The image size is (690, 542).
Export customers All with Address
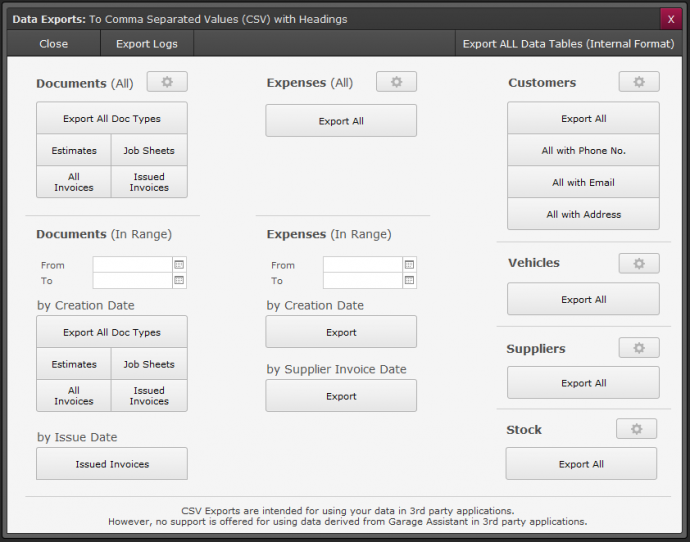(584, 214)
